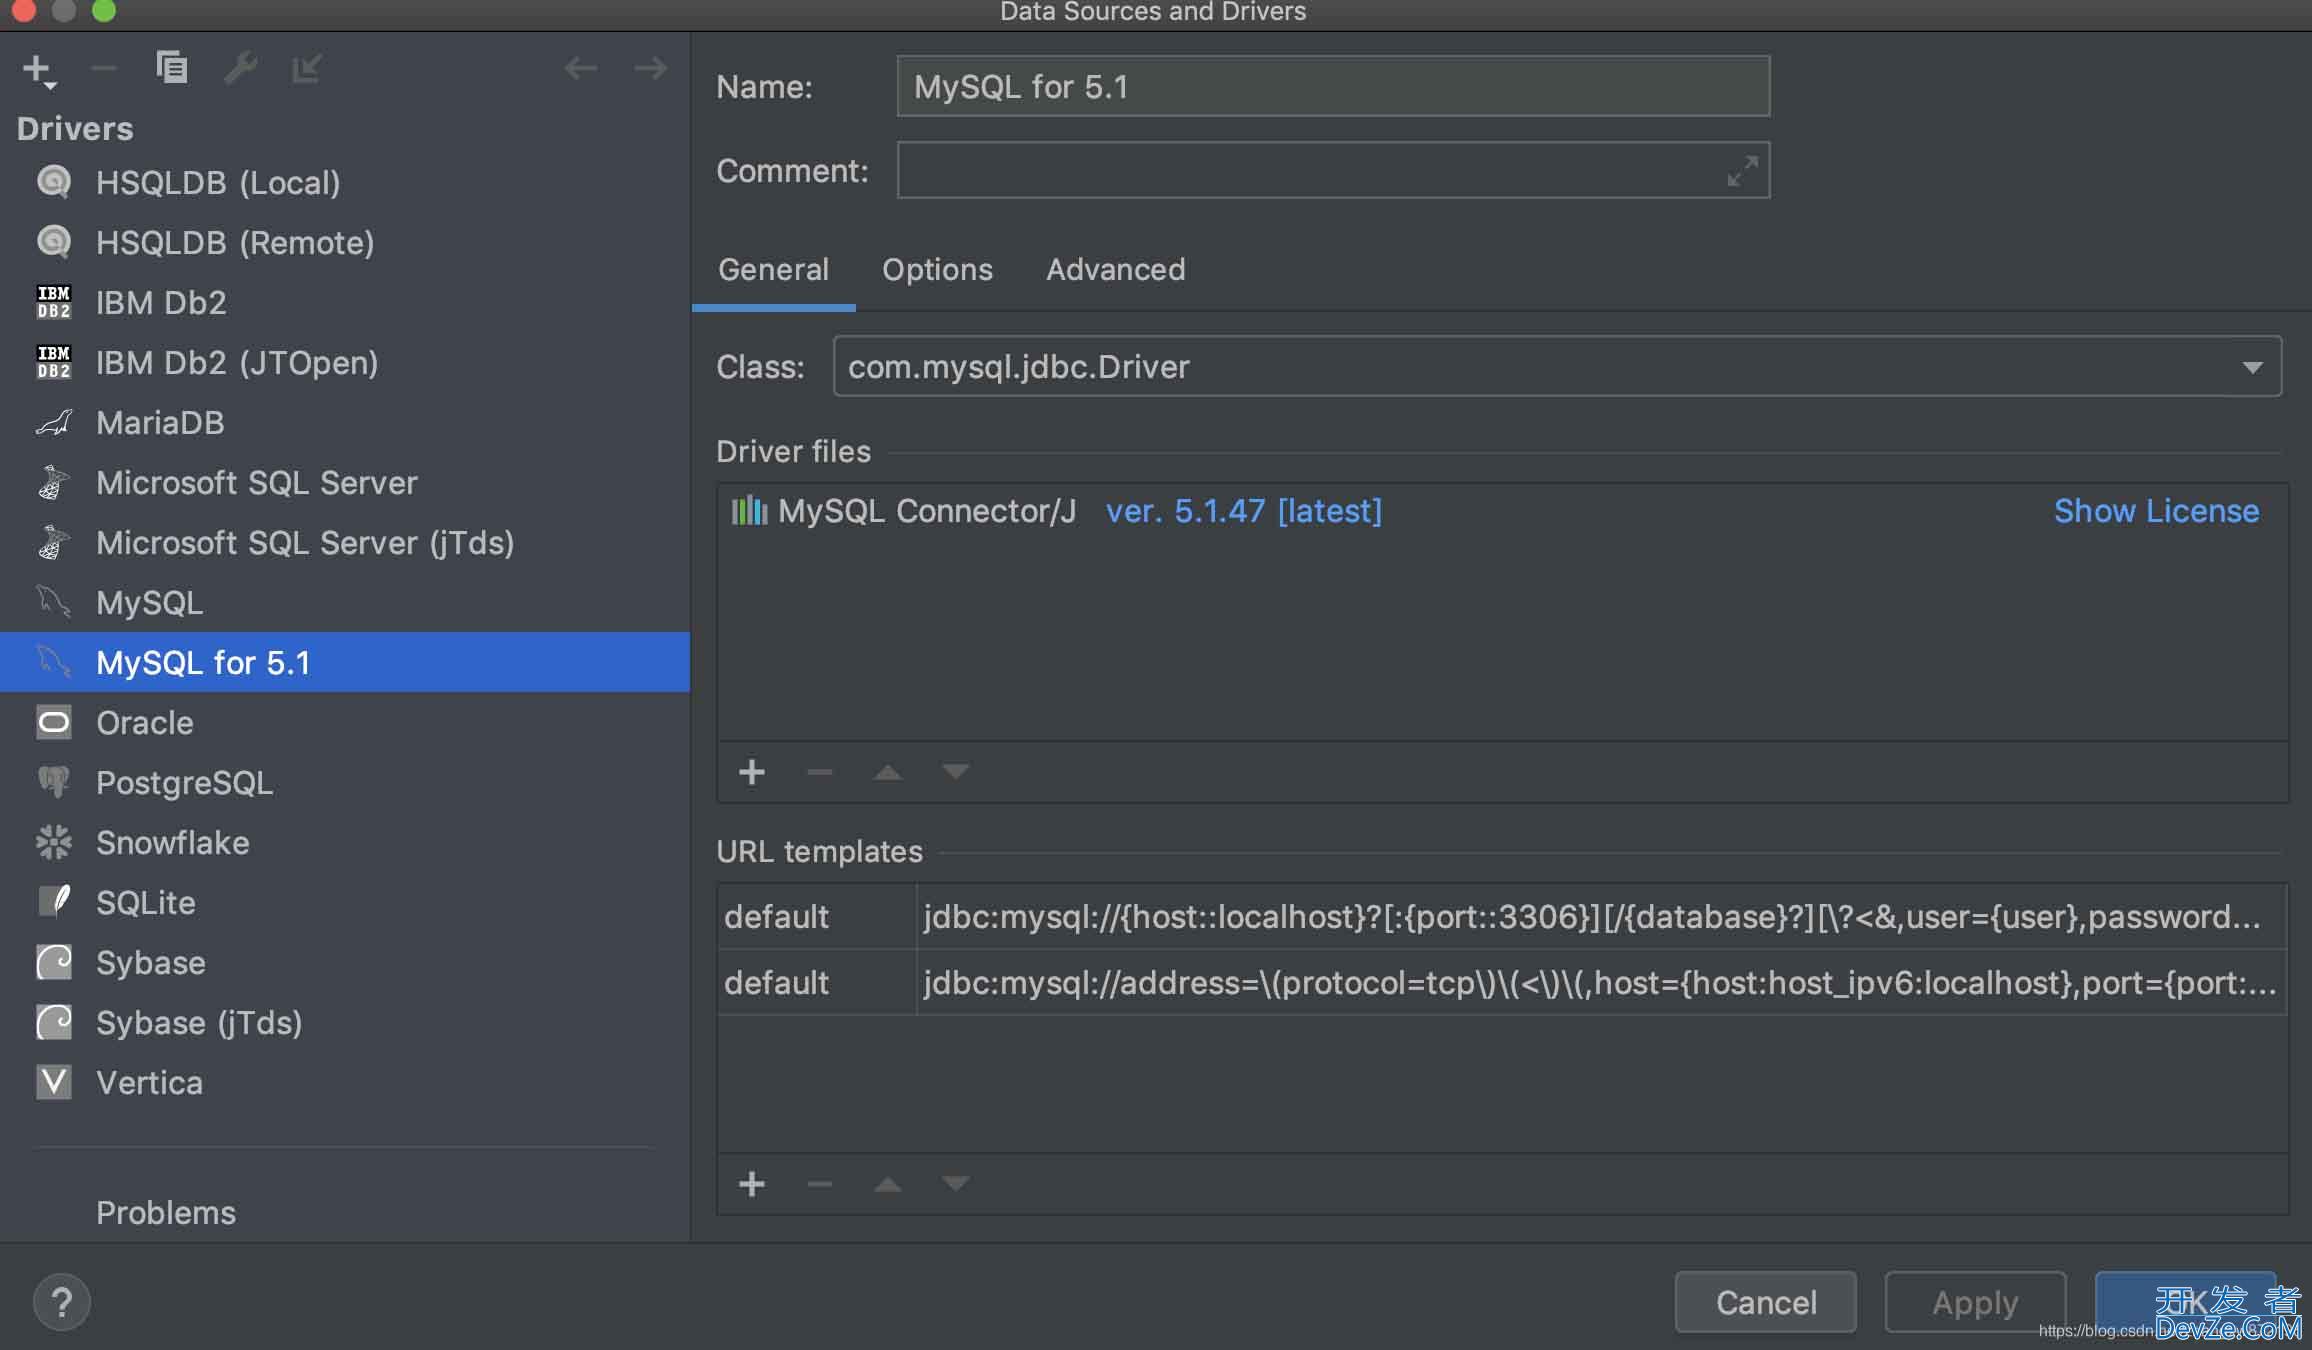This screenshot has width=2312, height=1350.
Task: Switch to the General tab
Action: [773, 269]
